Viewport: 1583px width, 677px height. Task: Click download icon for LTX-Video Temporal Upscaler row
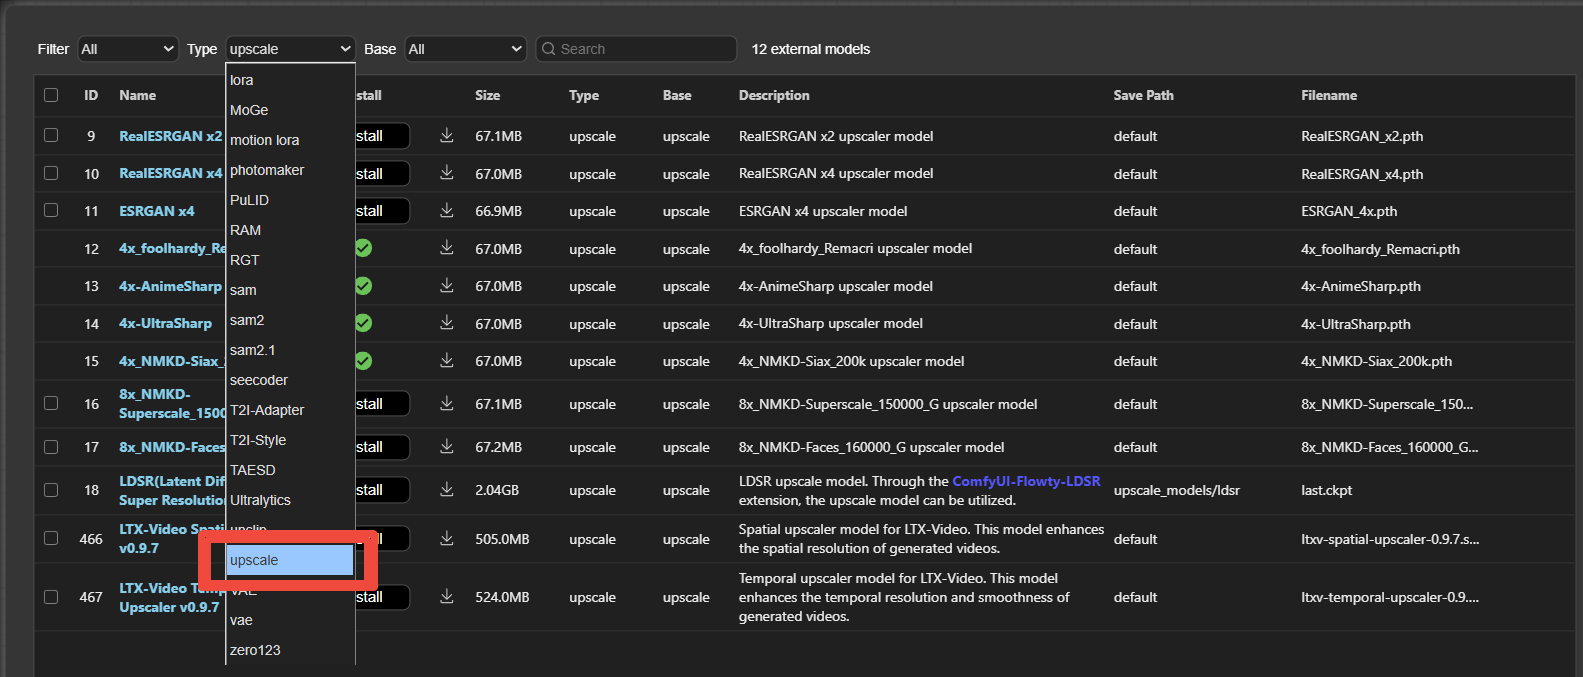[447, 596]
